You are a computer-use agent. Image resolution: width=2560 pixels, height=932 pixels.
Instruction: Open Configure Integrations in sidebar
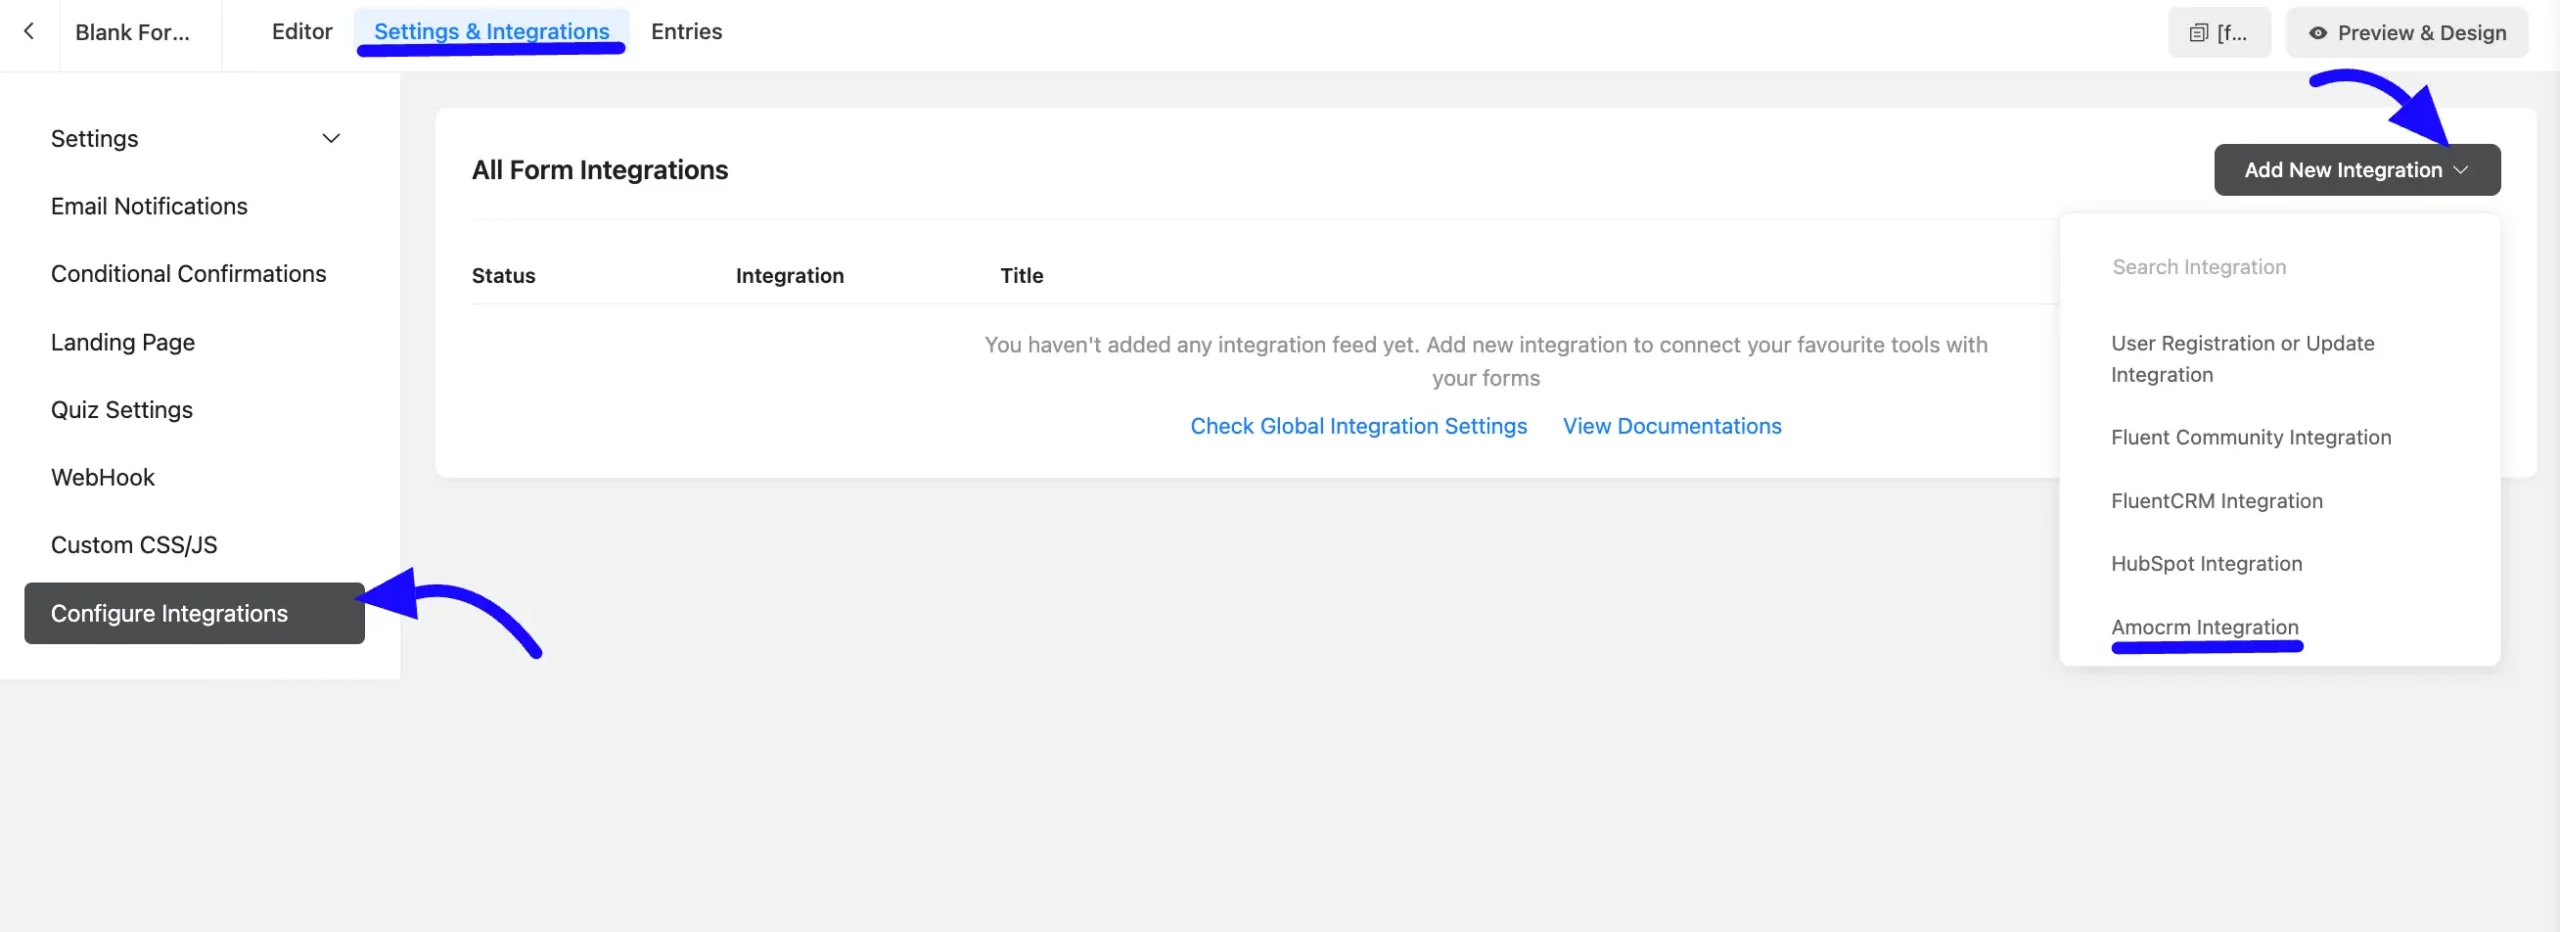coord(170,613)
